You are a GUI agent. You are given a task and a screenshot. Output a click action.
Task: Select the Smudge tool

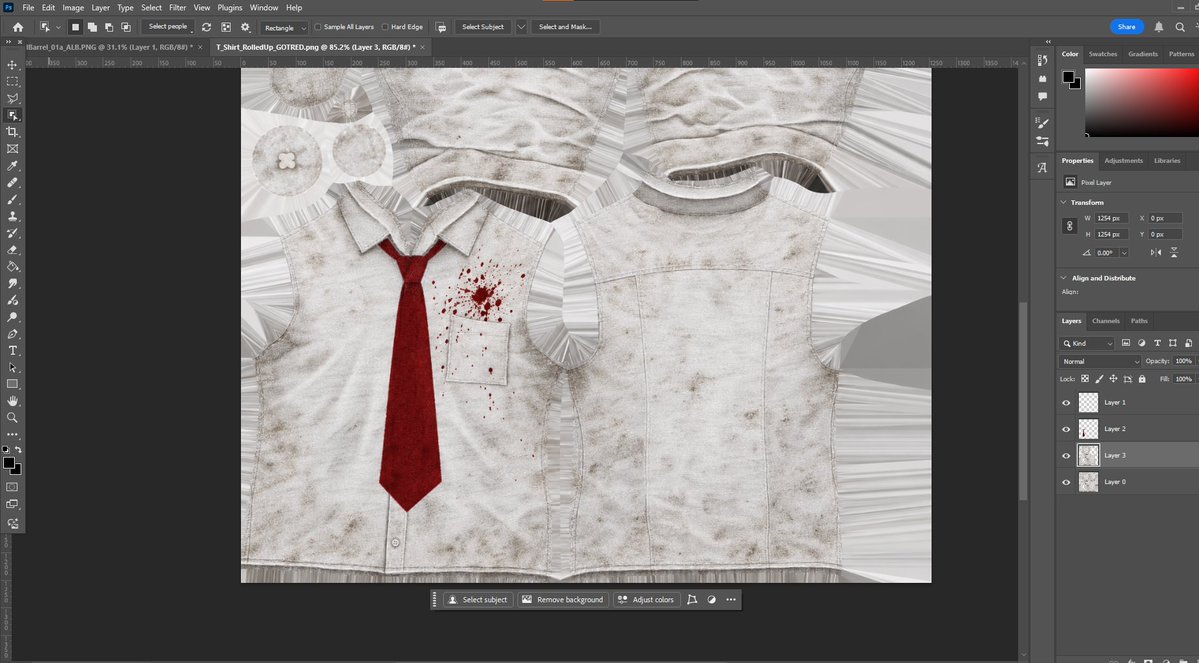[x=12, y=284]
